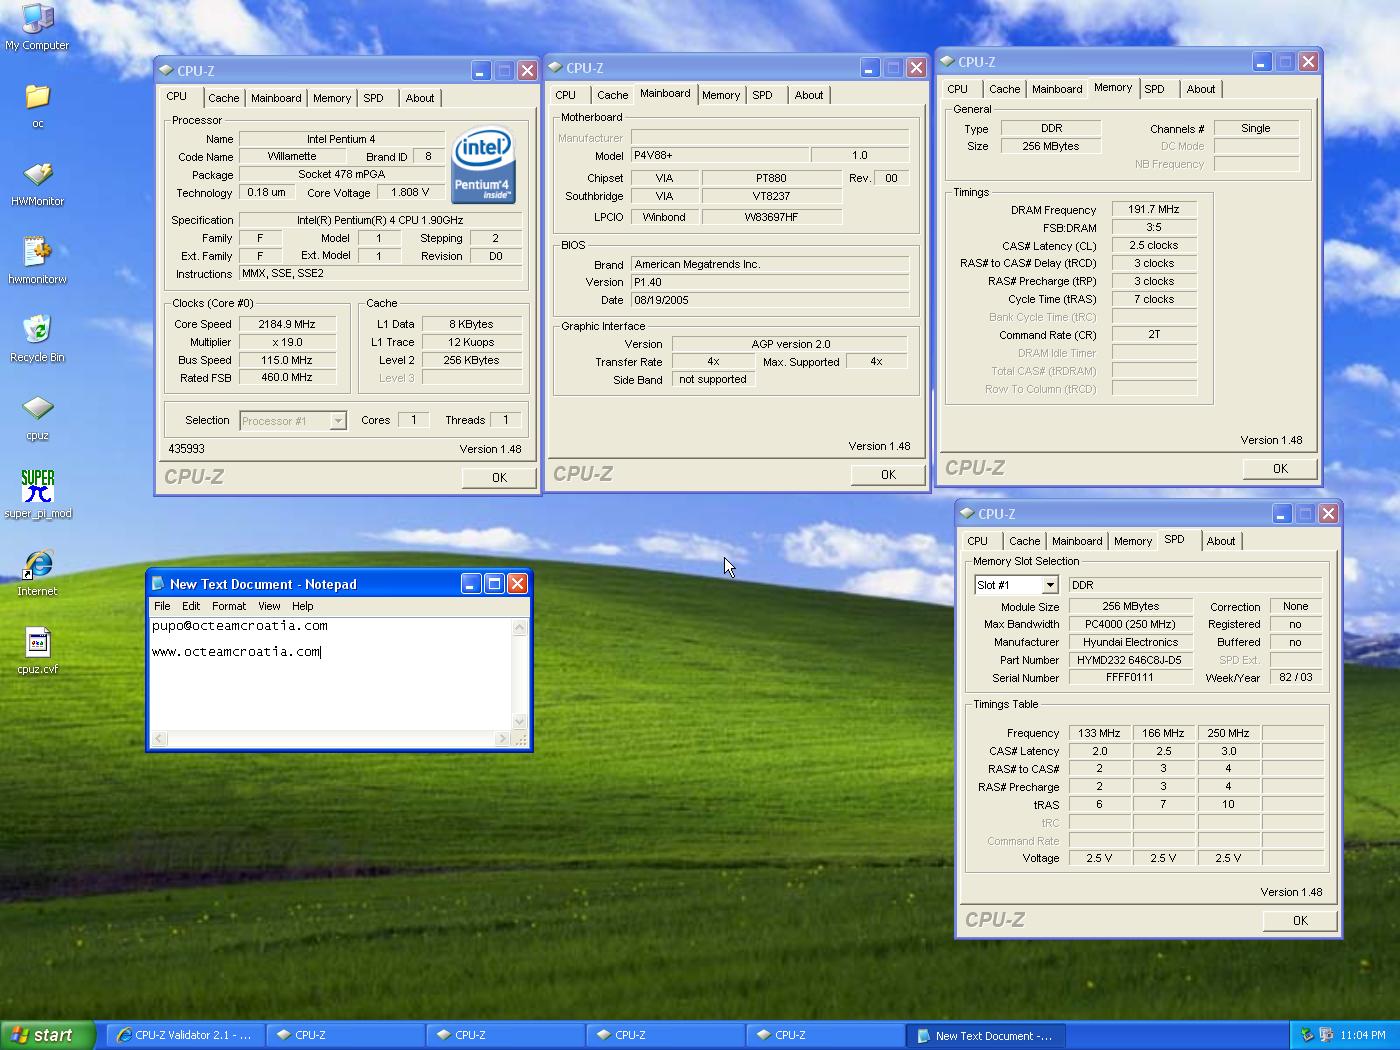
Task: Select the Internet Explorer desktop icon
Action: tap(37, 573)
